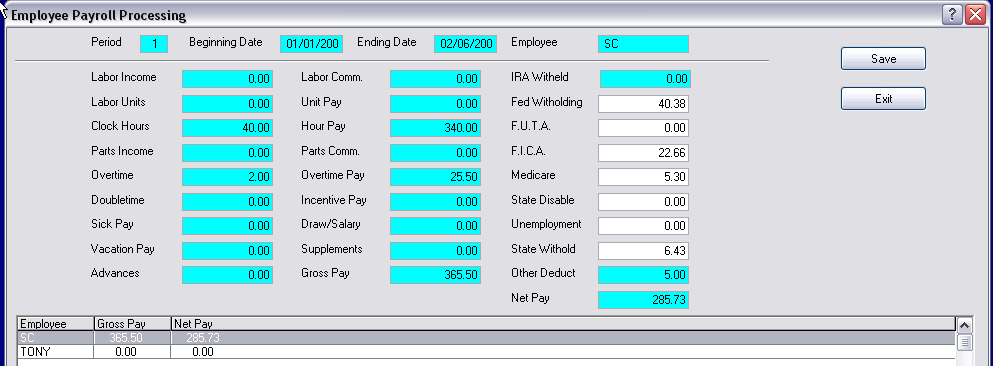Select the SC row in employee list
Screen dimensions: 993x366
pos(486,338)
